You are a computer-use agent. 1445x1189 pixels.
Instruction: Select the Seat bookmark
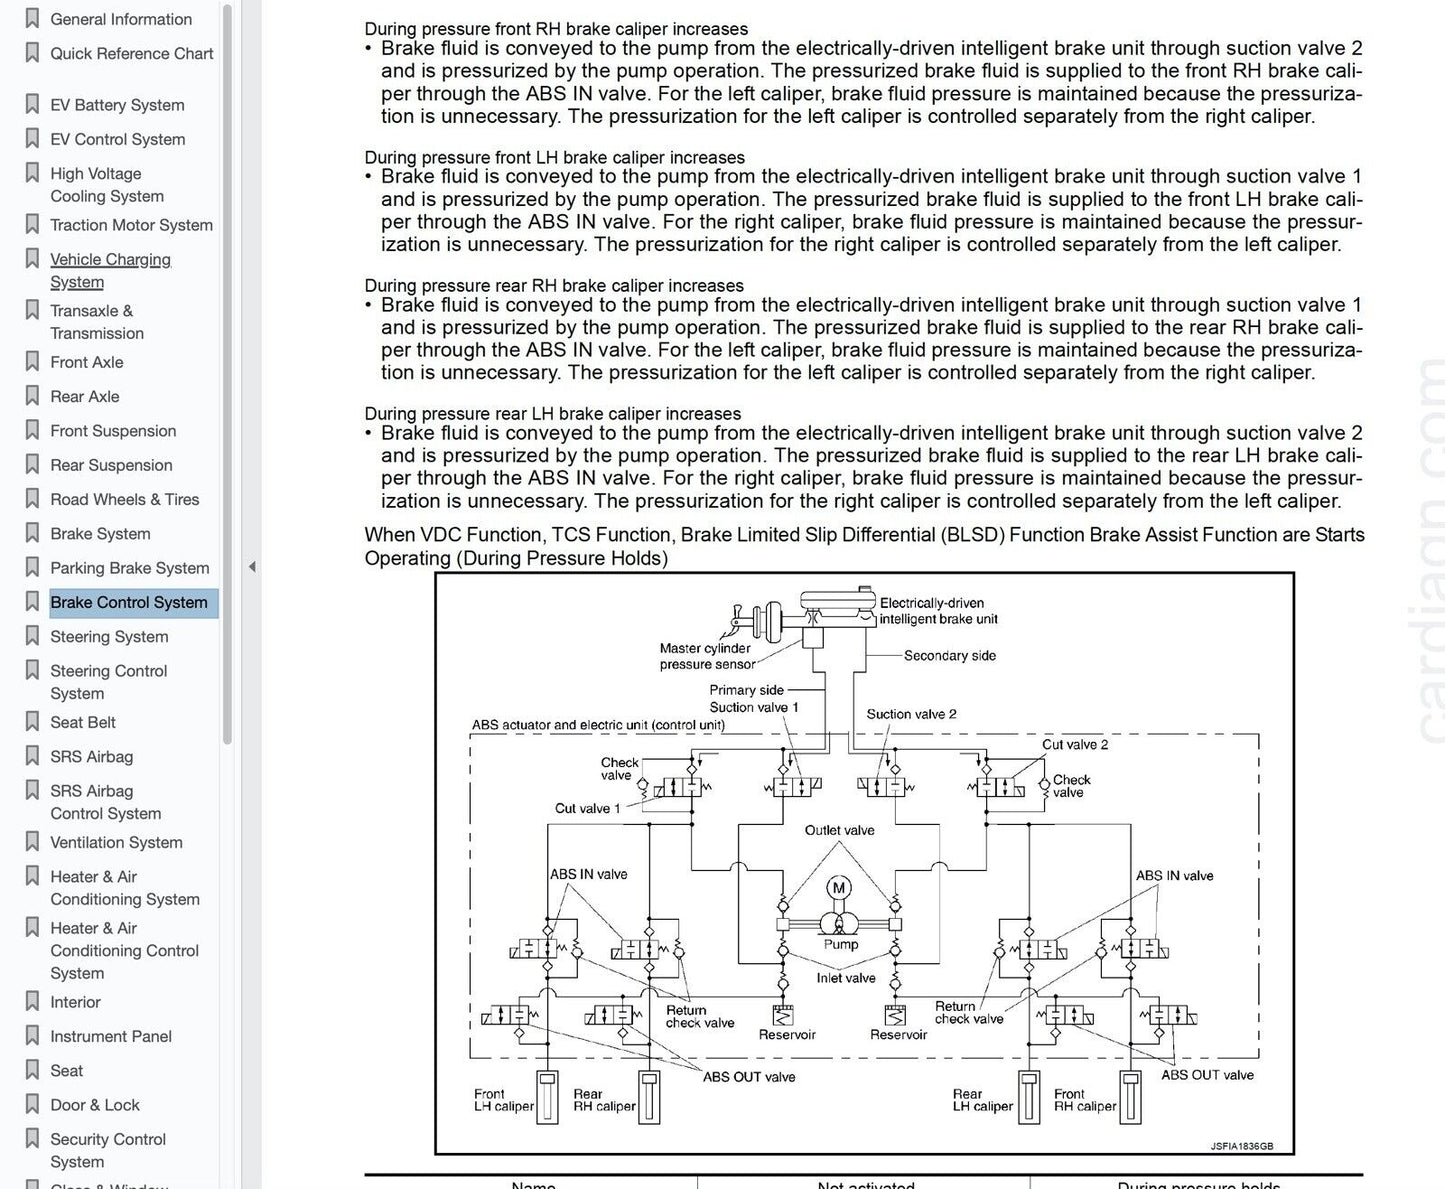click(x=66, y=1071)
